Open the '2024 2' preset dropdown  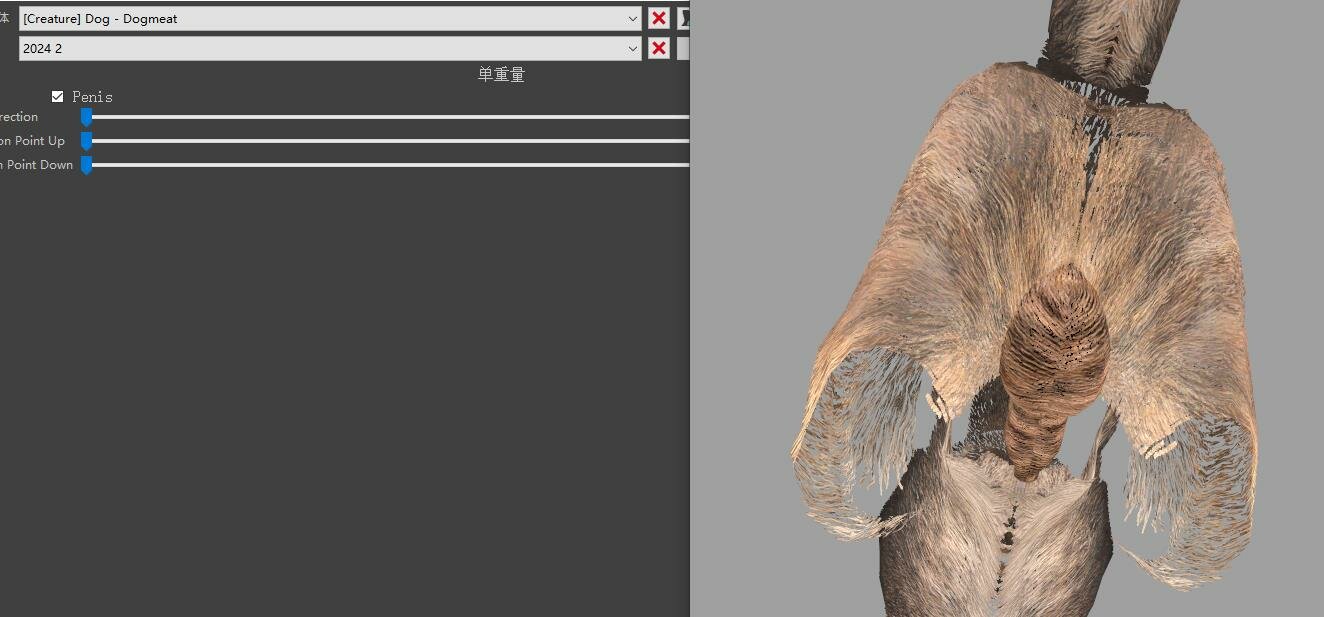pos(330,48)
